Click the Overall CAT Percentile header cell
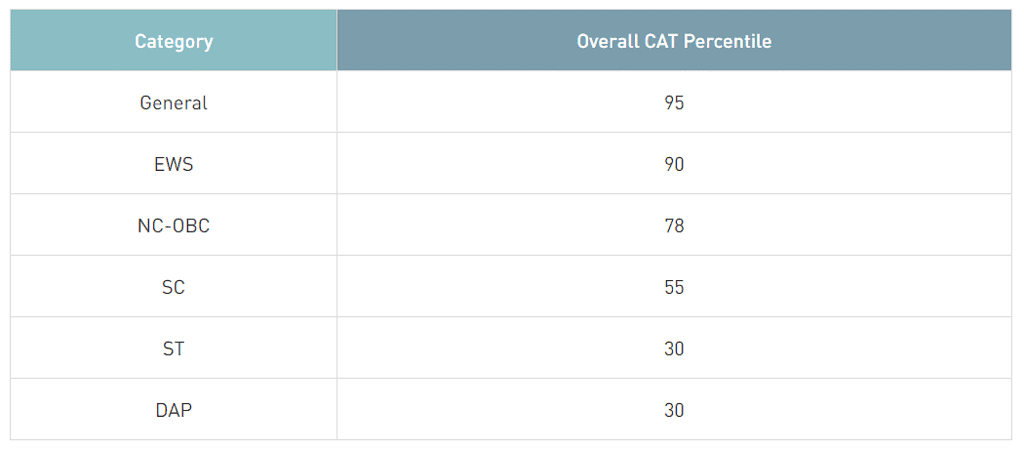The width and height of the screenshot is (1024, 450). tap(674, 41)
